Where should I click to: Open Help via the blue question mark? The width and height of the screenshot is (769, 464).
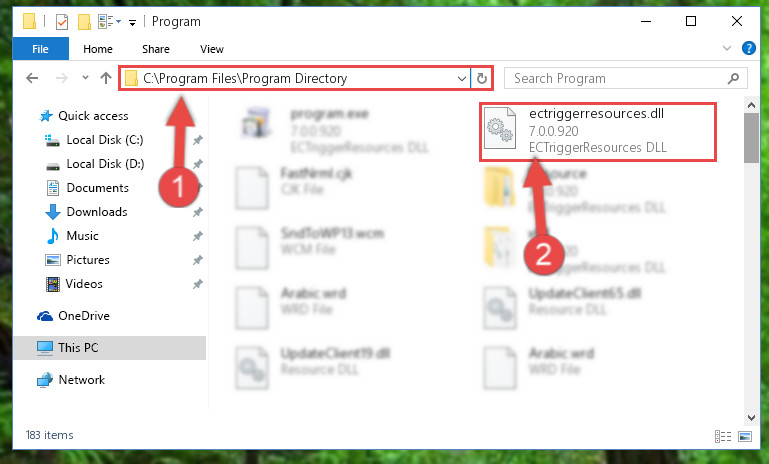click(748, 48)
